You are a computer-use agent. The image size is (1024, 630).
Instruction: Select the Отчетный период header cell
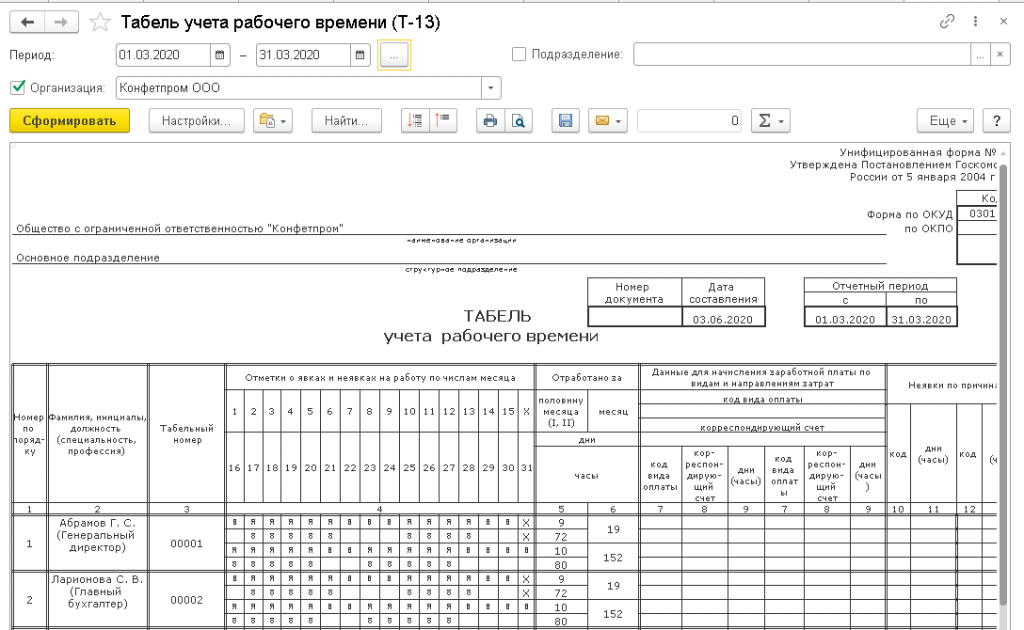pos(880,285)
